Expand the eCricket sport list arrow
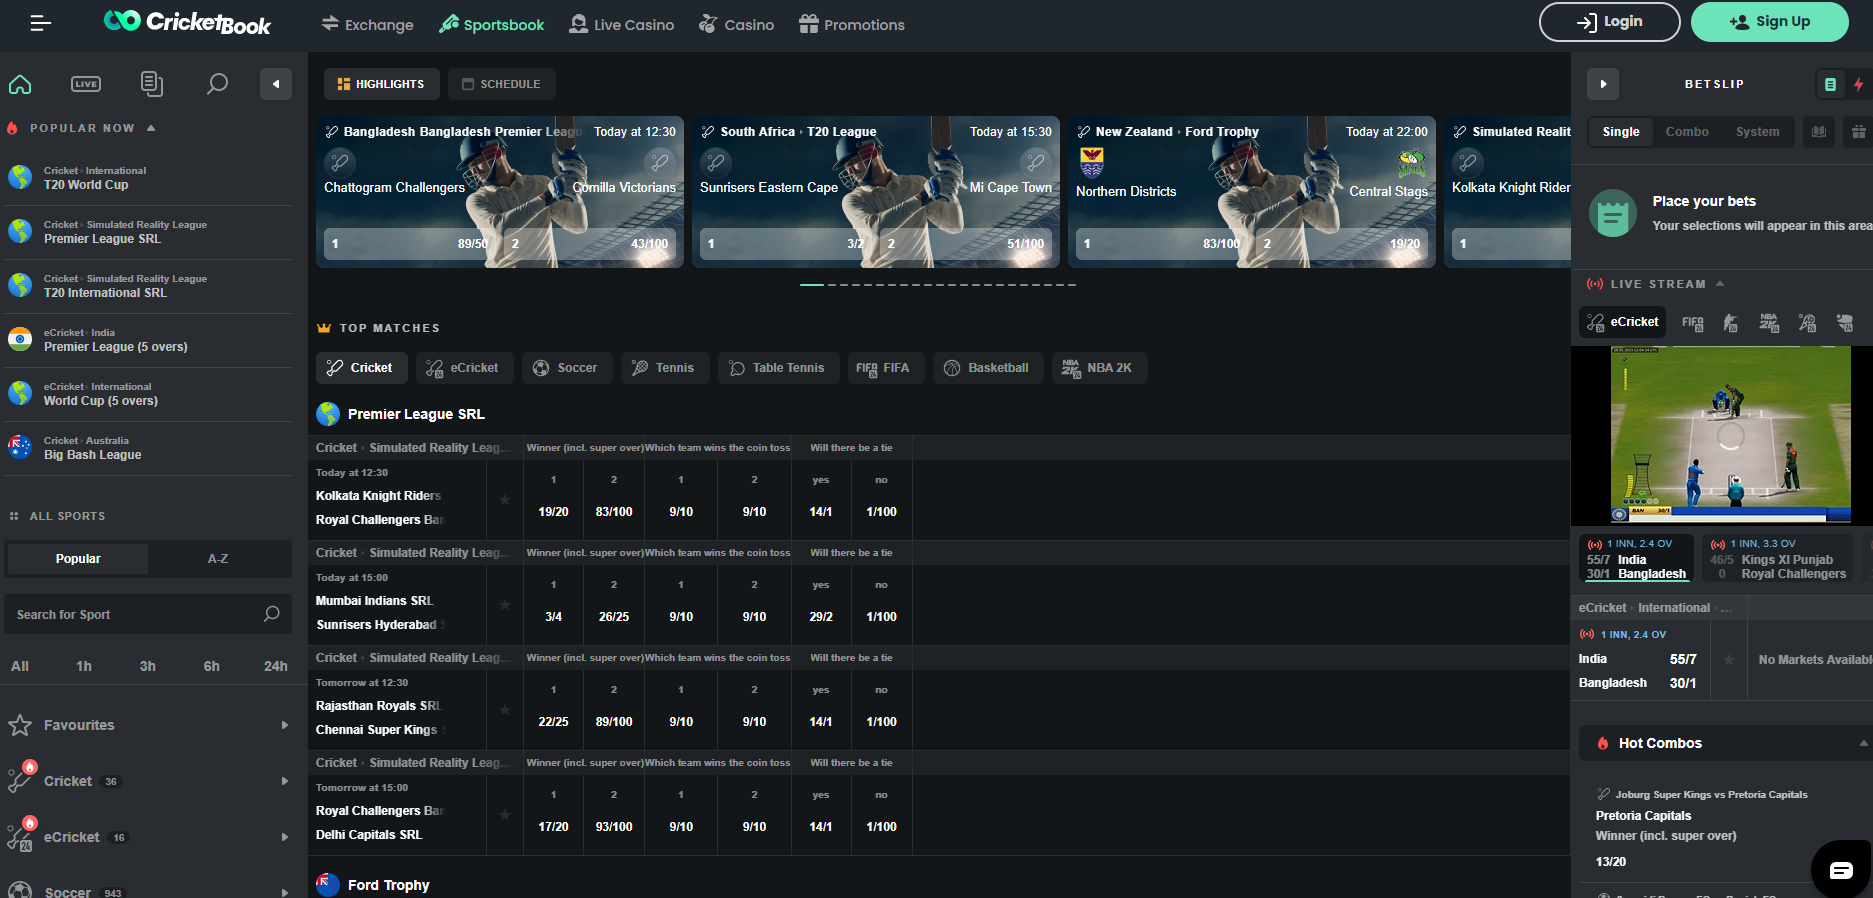 285,837
